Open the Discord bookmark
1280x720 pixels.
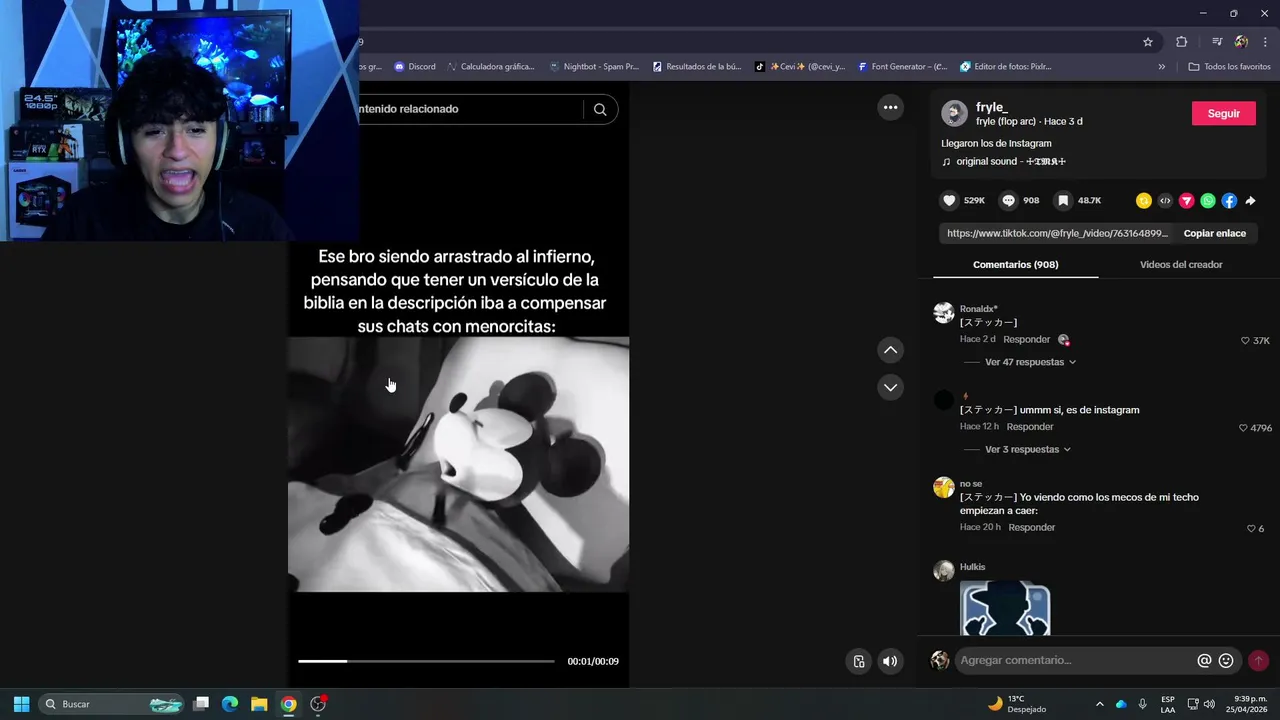click(415, 67)
